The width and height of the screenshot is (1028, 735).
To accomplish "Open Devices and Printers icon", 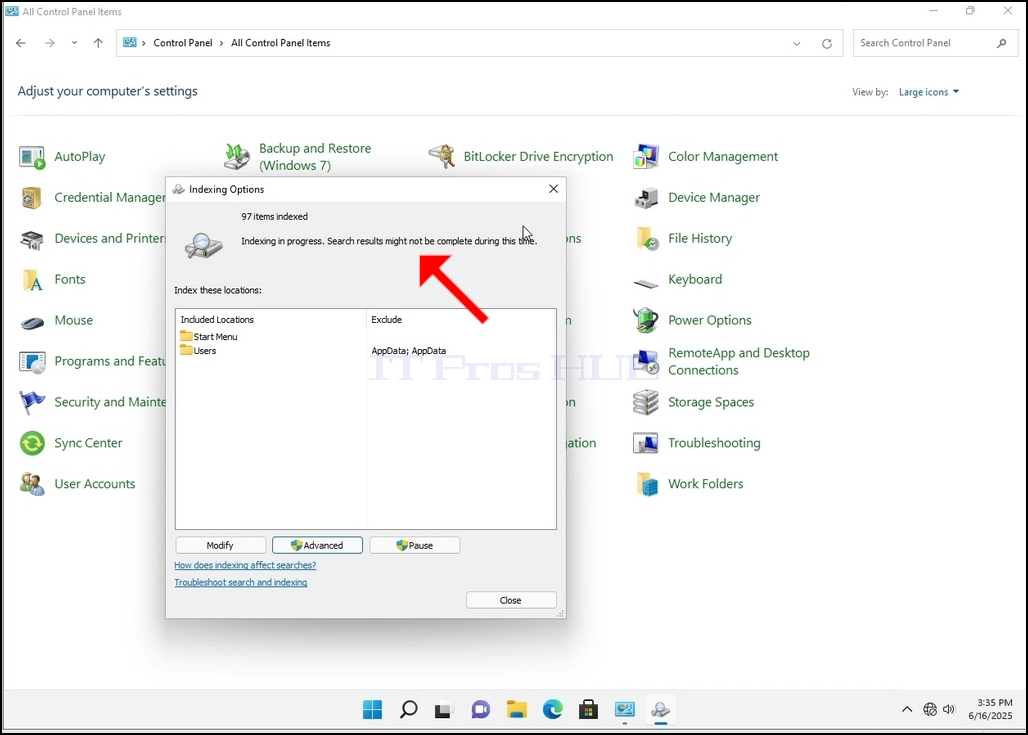I will click(32, 239).
